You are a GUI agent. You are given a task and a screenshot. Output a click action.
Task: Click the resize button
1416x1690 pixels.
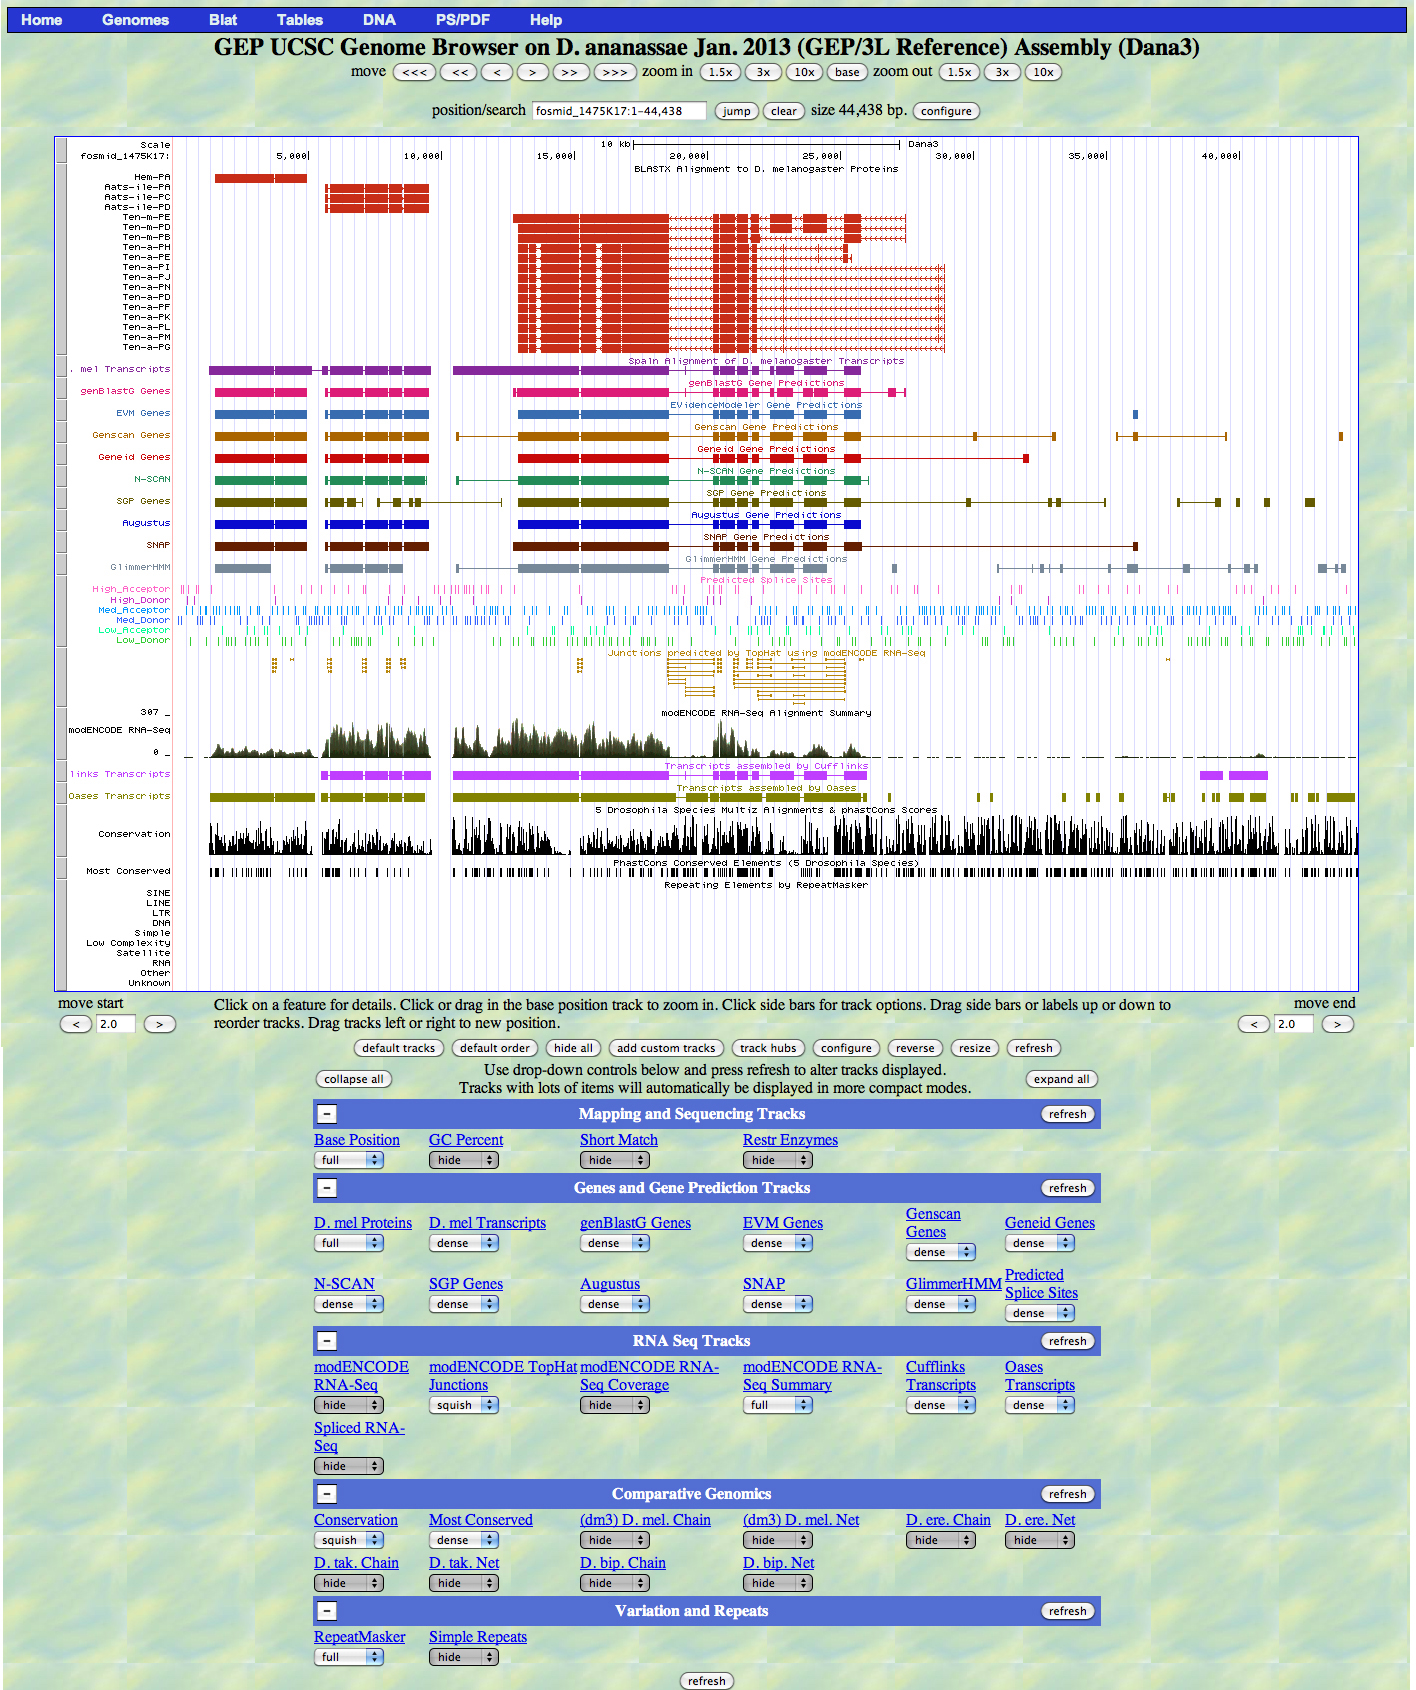tap(975, 1048)
